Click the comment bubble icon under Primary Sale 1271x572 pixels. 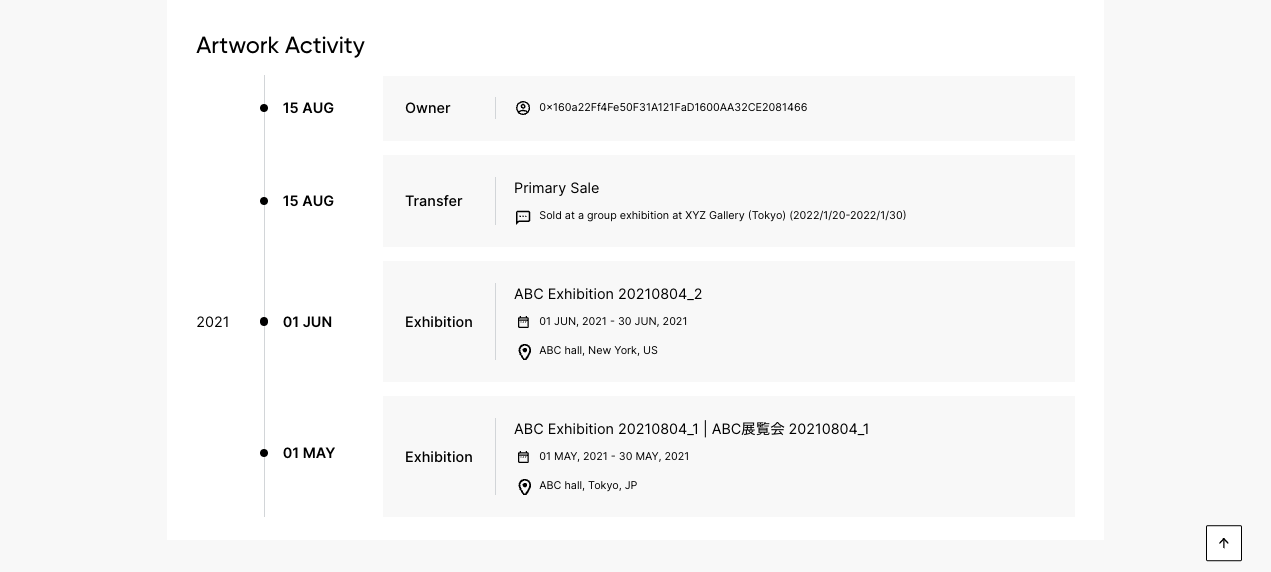pyautogui.click(x=523, y=217)
